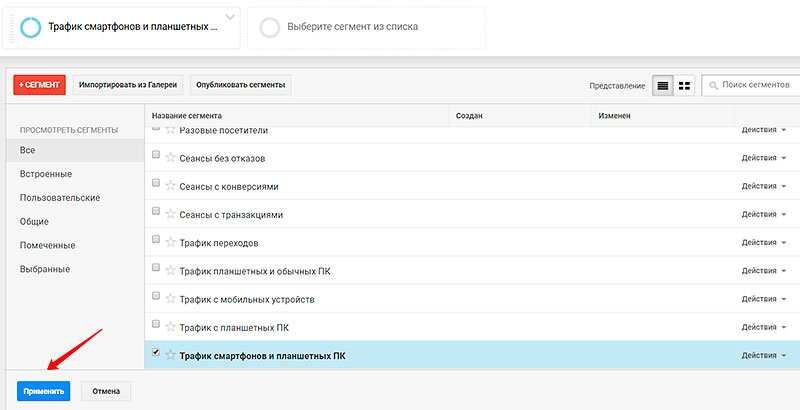800x410 pixels.
Task: Open dropdown arrow on the selected segment card
Action: pyautogui.click(x=230, y=18)
